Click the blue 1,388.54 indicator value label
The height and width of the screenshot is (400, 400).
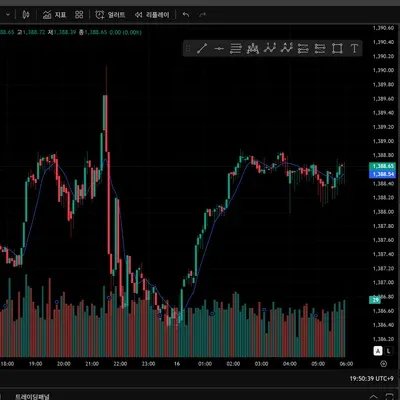[x=383, y=174]
